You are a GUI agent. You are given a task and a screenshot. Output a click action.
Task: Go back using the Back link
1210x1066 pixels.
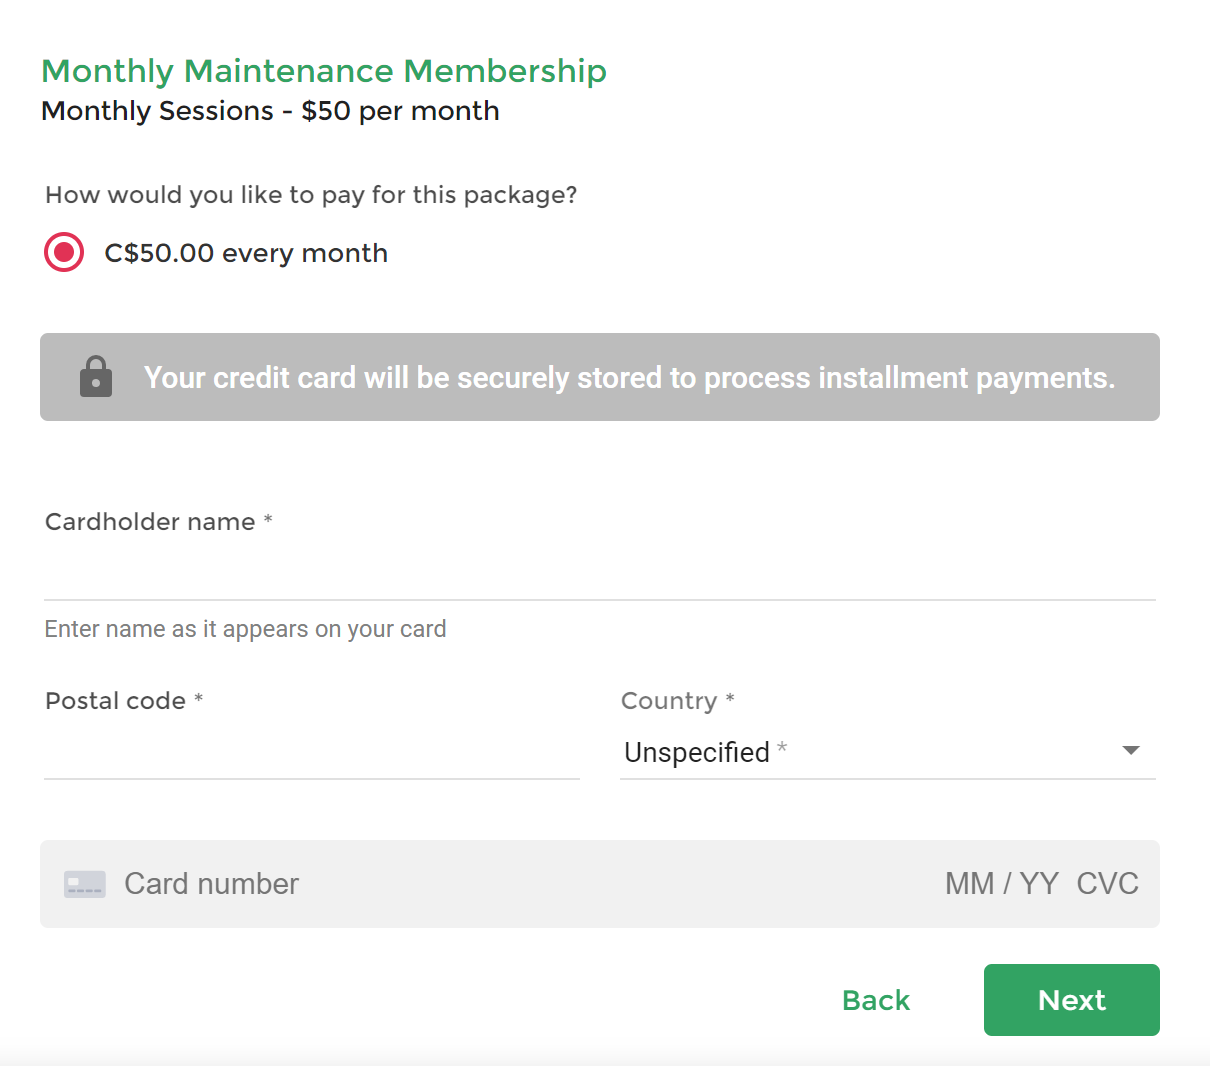coord(876,1000)
